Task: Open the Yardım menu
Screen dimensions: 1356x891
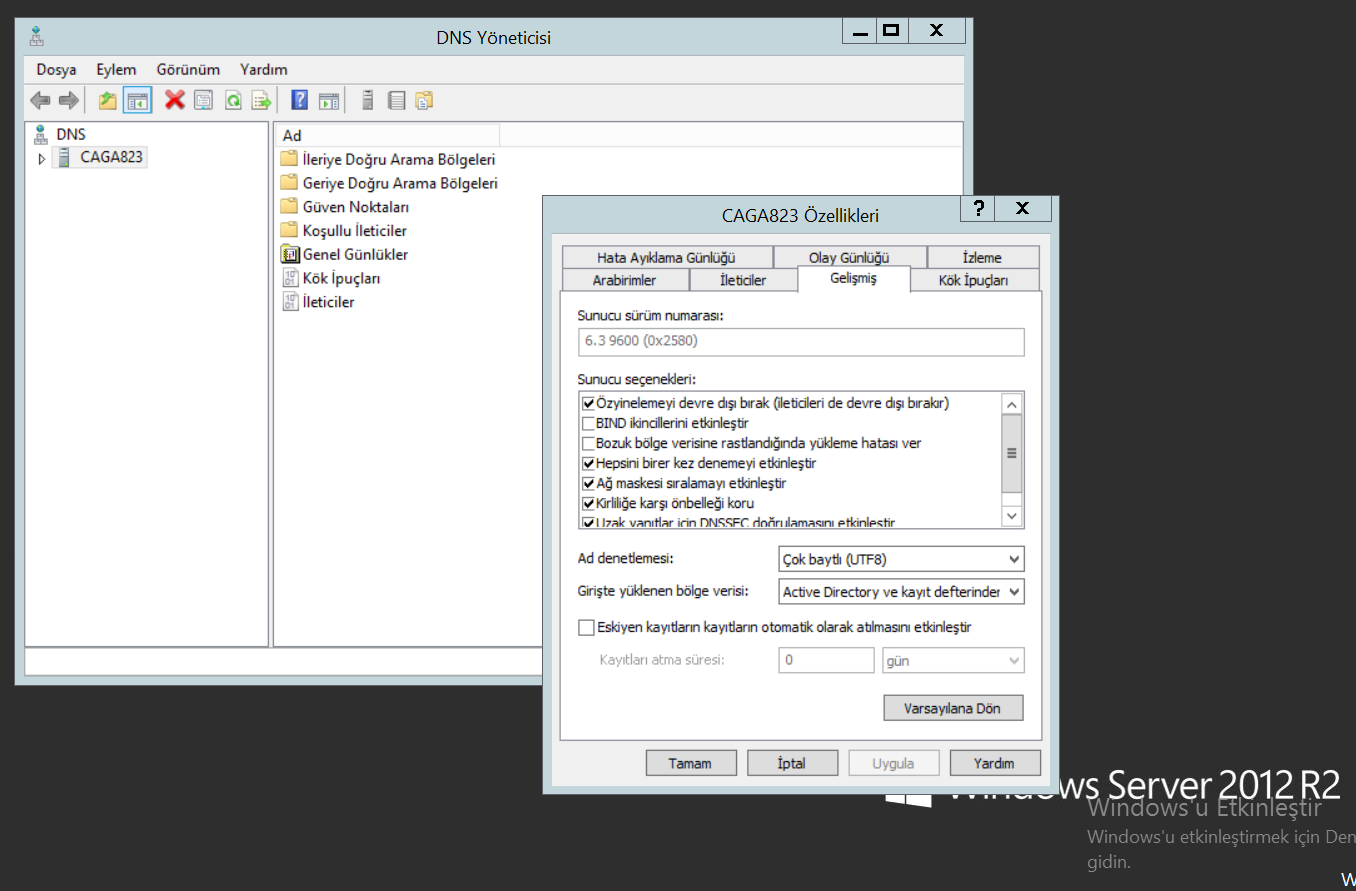Action: (x=264, y=69)
